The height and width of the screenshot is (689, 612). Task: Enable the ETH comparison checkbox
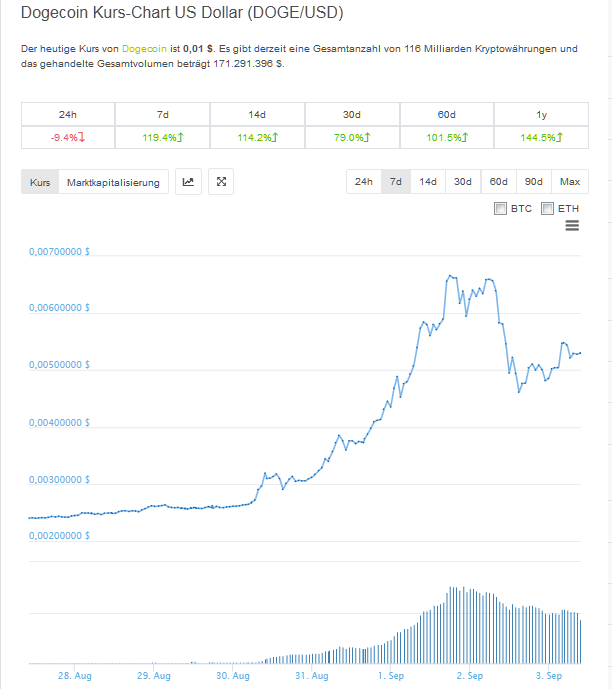[x=547, y=208]
